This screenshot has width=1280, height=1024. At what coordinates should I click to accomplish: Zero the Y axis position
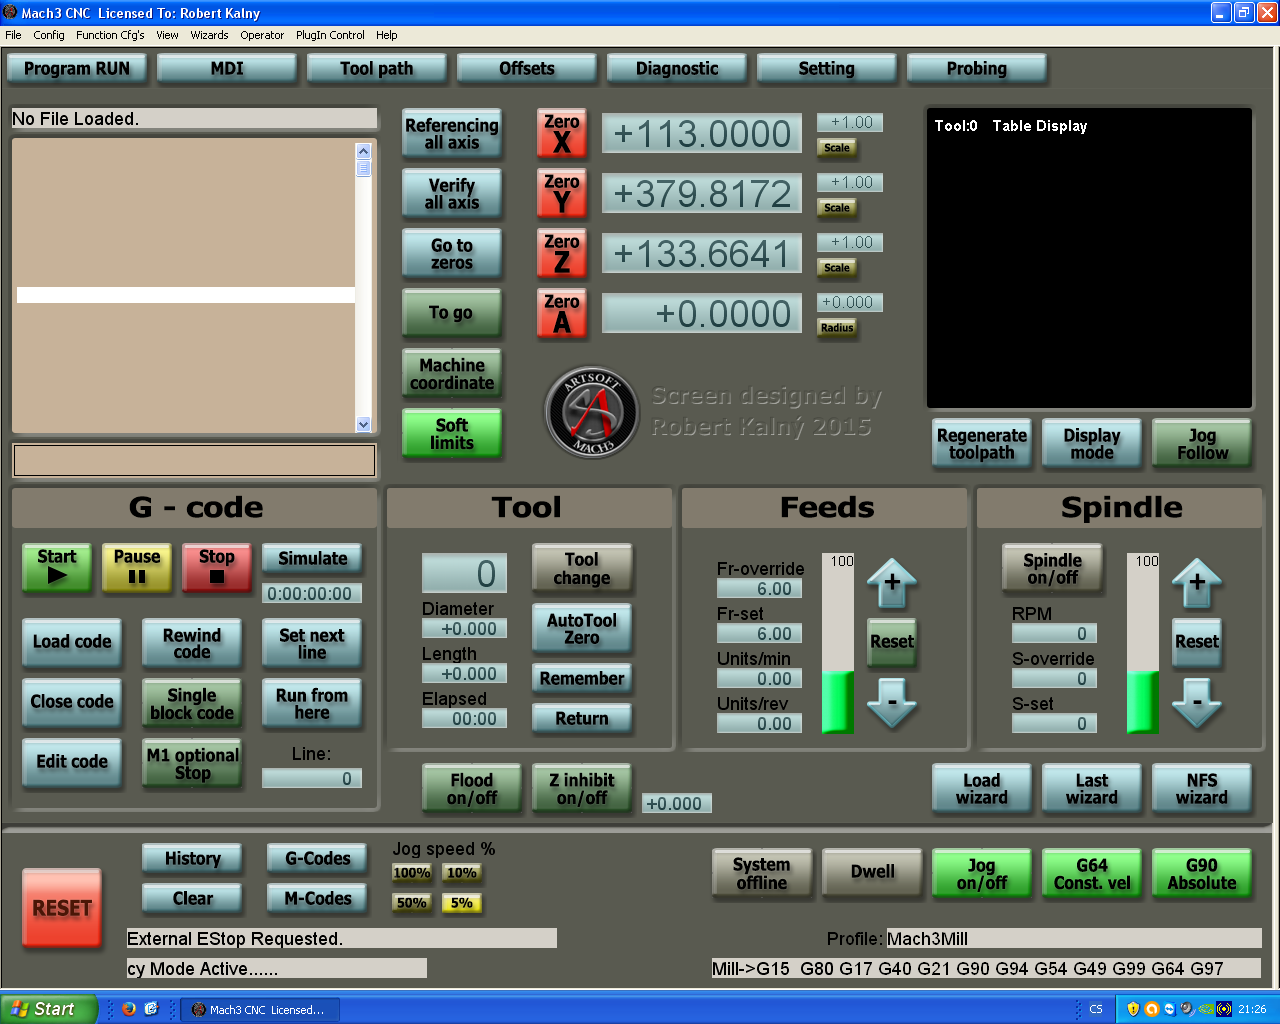coord(561,194)
